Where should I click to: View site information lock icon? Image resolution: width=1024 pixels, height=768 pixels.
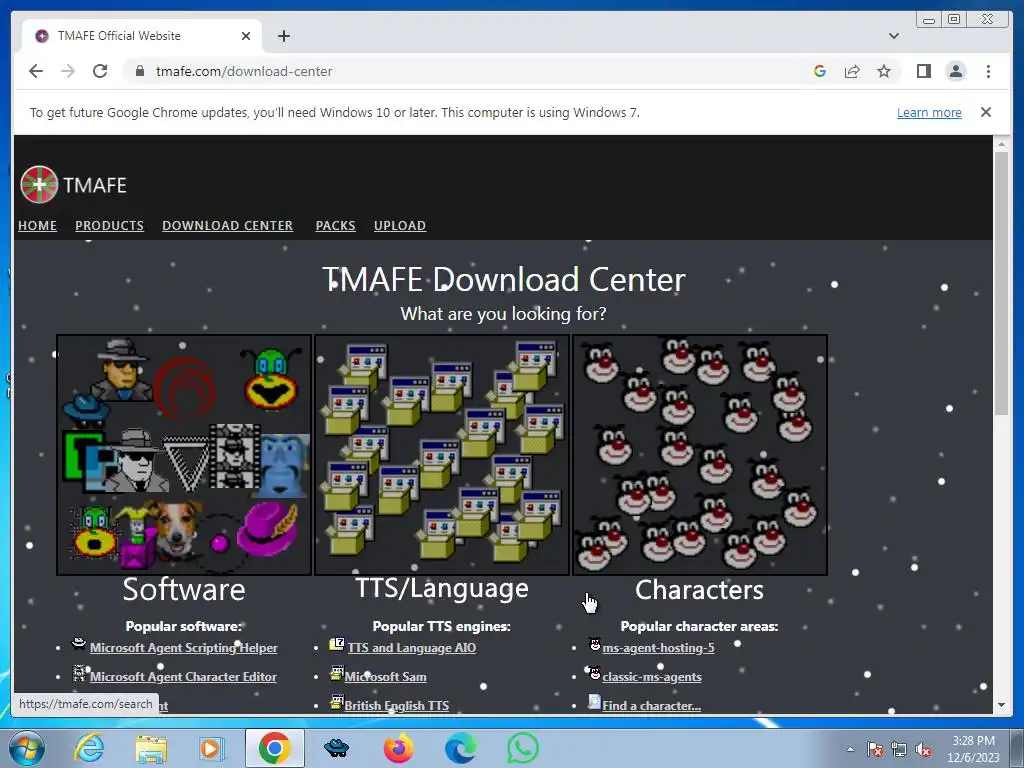[x=139, y=71]
